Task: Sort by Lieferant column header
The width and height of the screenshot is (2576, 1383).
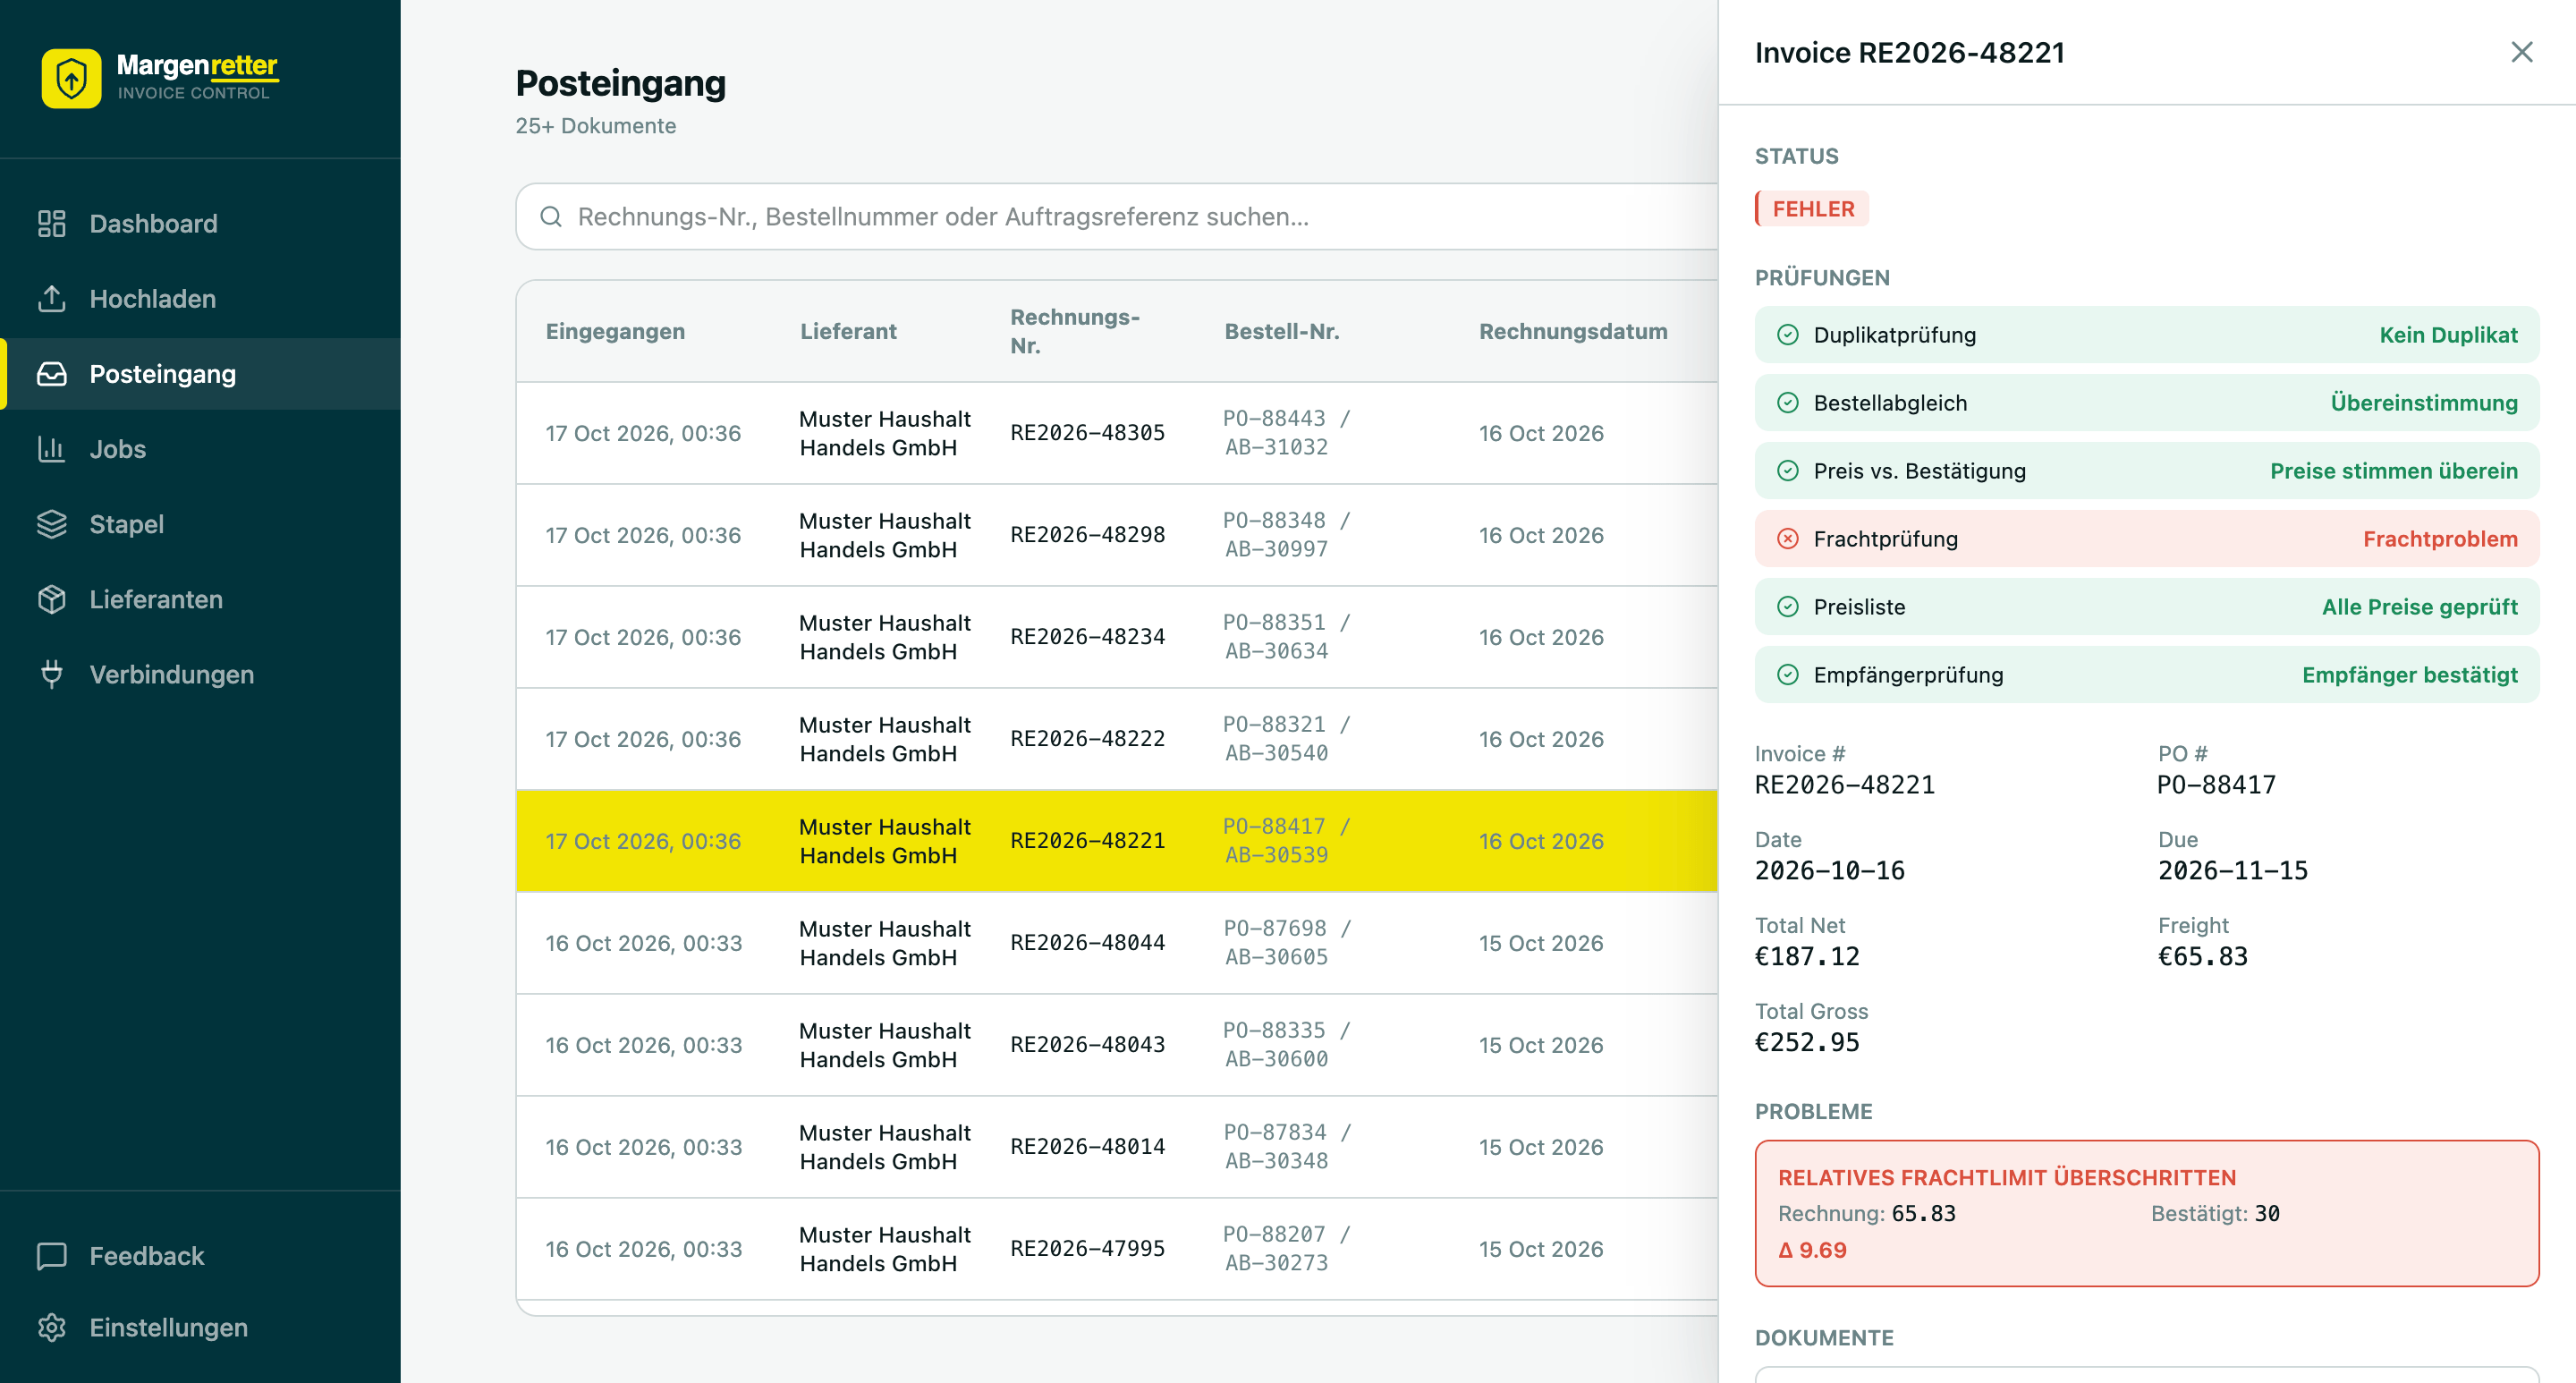Action: pyautogui.click(x=848, y=331)
